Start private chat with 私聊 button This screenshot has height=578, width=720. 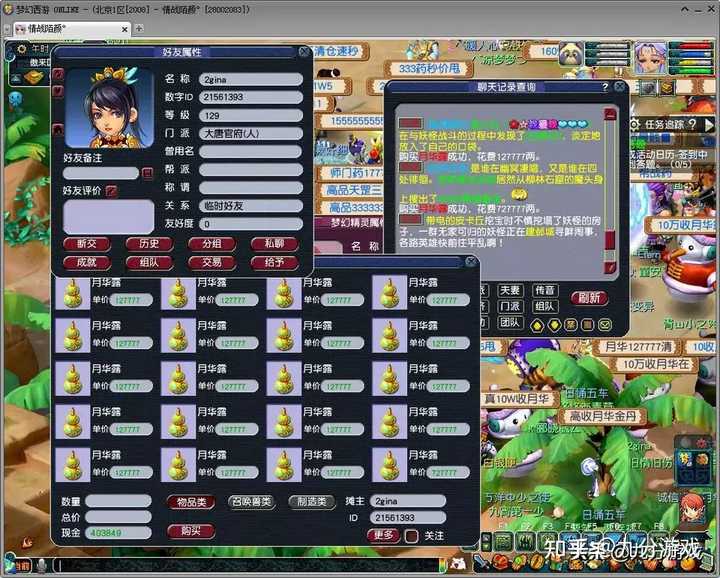coord(274,244)
